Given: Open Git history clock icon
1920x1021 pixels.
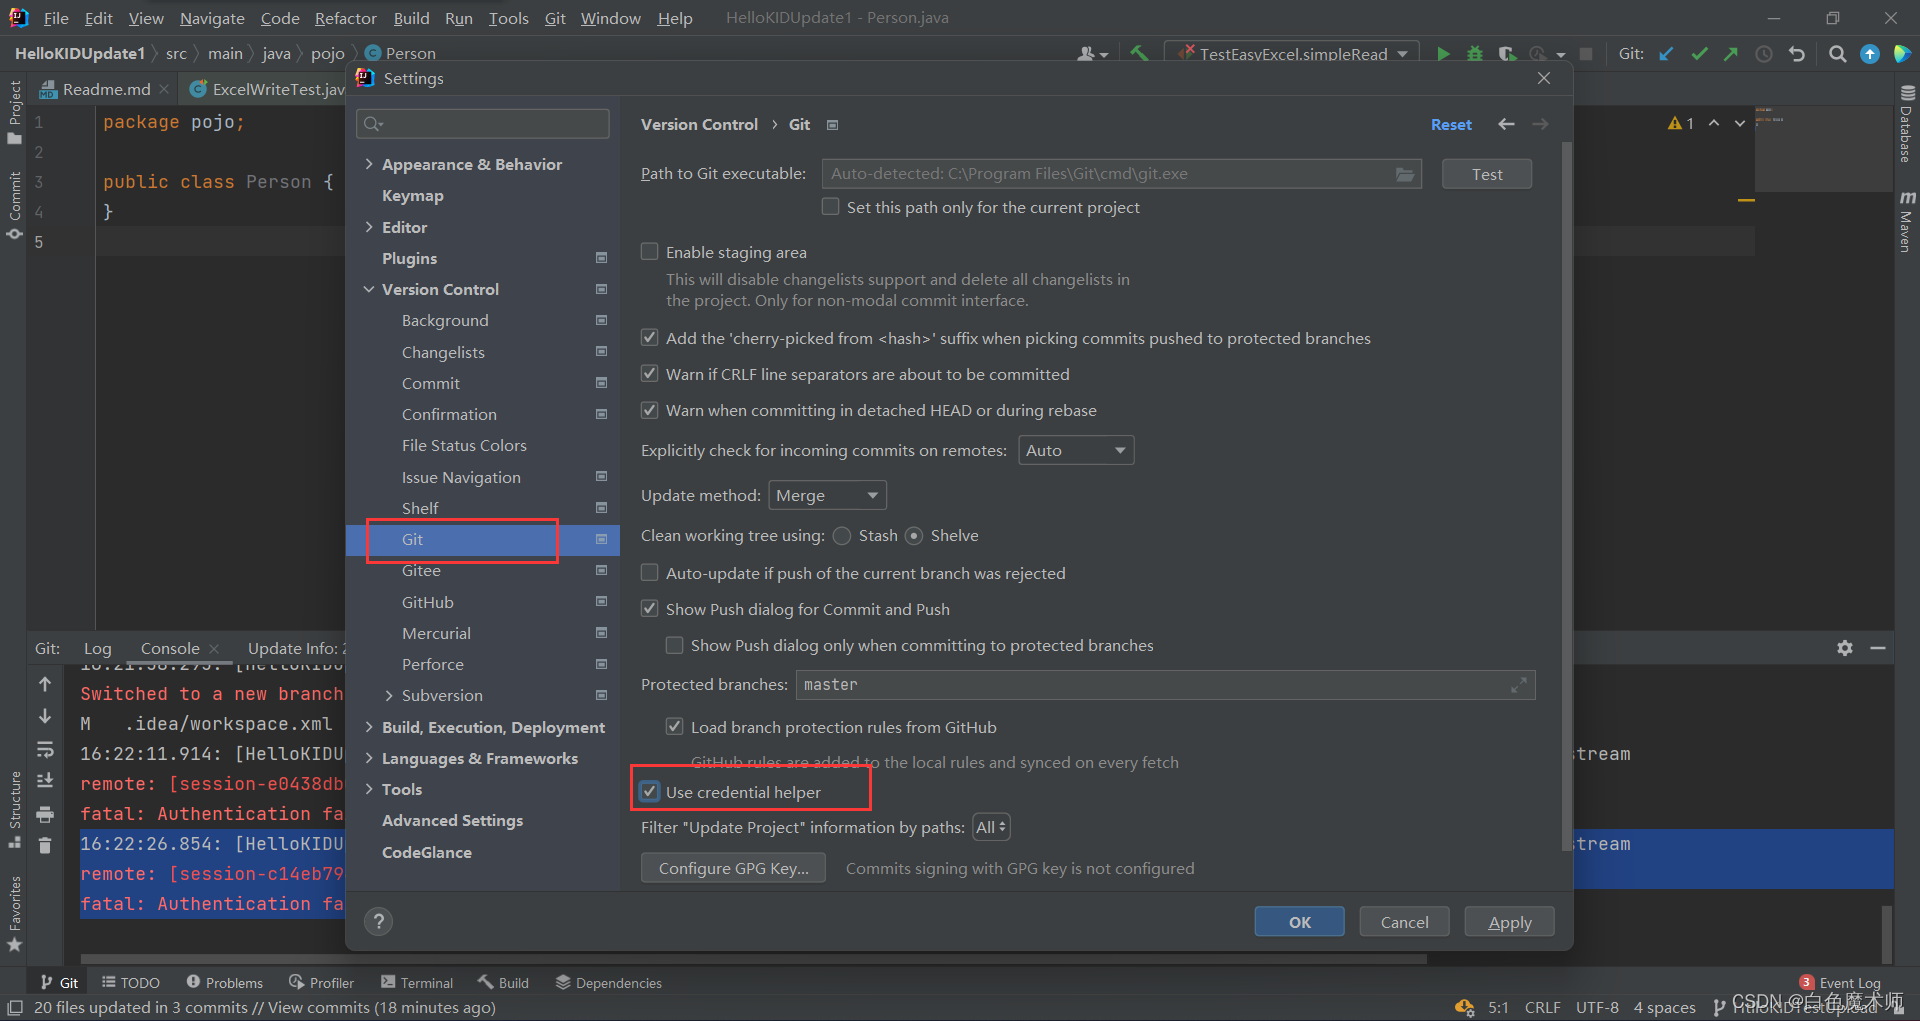Looking at the screenshot, I should [x=1764, y=54].
